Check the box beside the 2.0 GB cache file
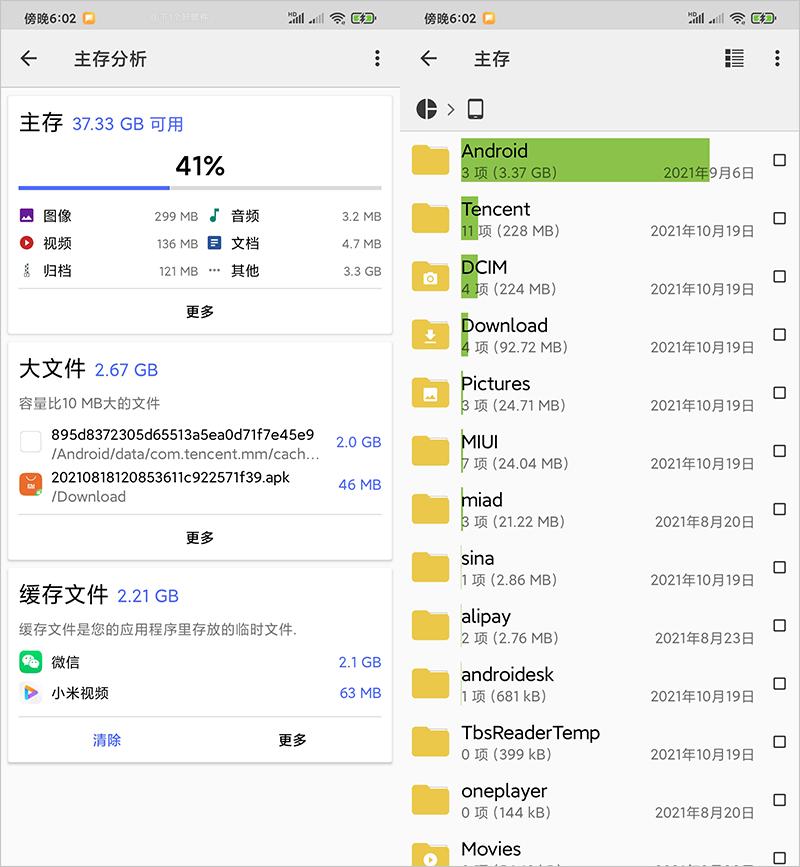This screenshot has height=867, width=800. click(32, 442)
